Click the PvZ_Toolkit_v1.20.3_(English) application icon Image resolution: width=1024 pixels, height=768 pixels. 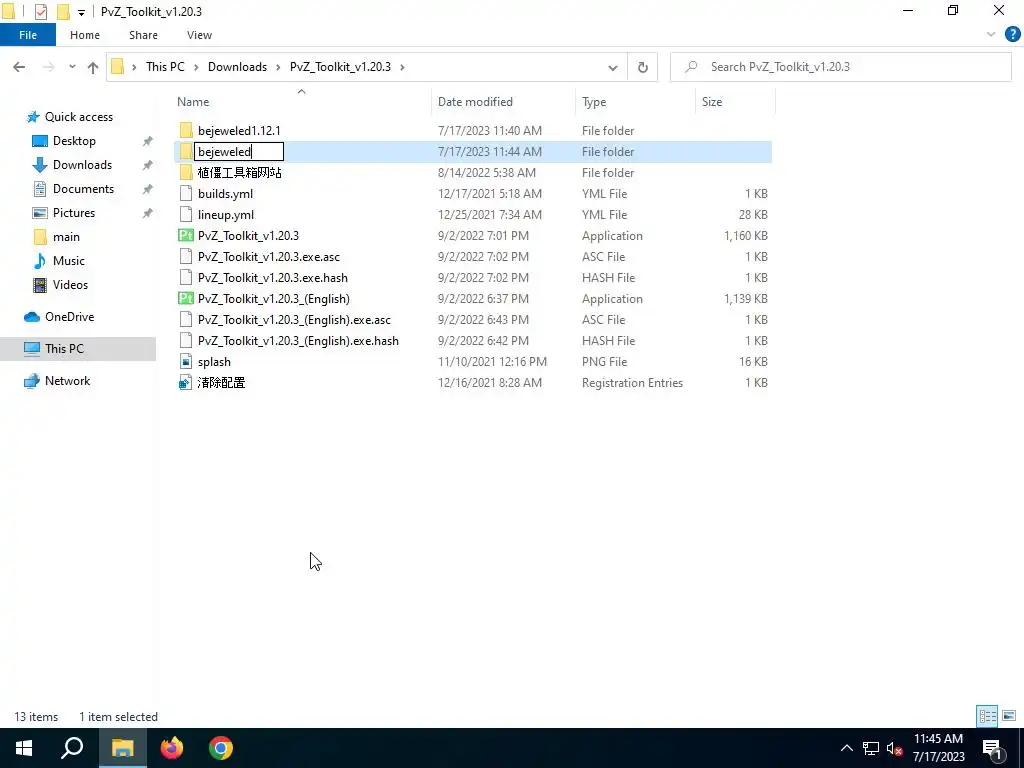pyautogui.click(x=186, y=298)
